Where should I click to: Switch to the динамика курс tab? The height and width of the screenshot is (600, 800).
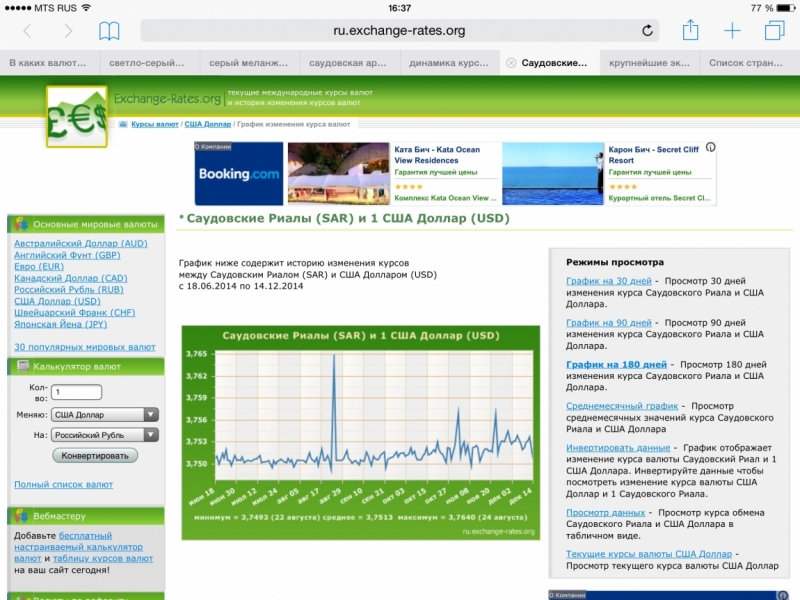click(x=449, y=63)
